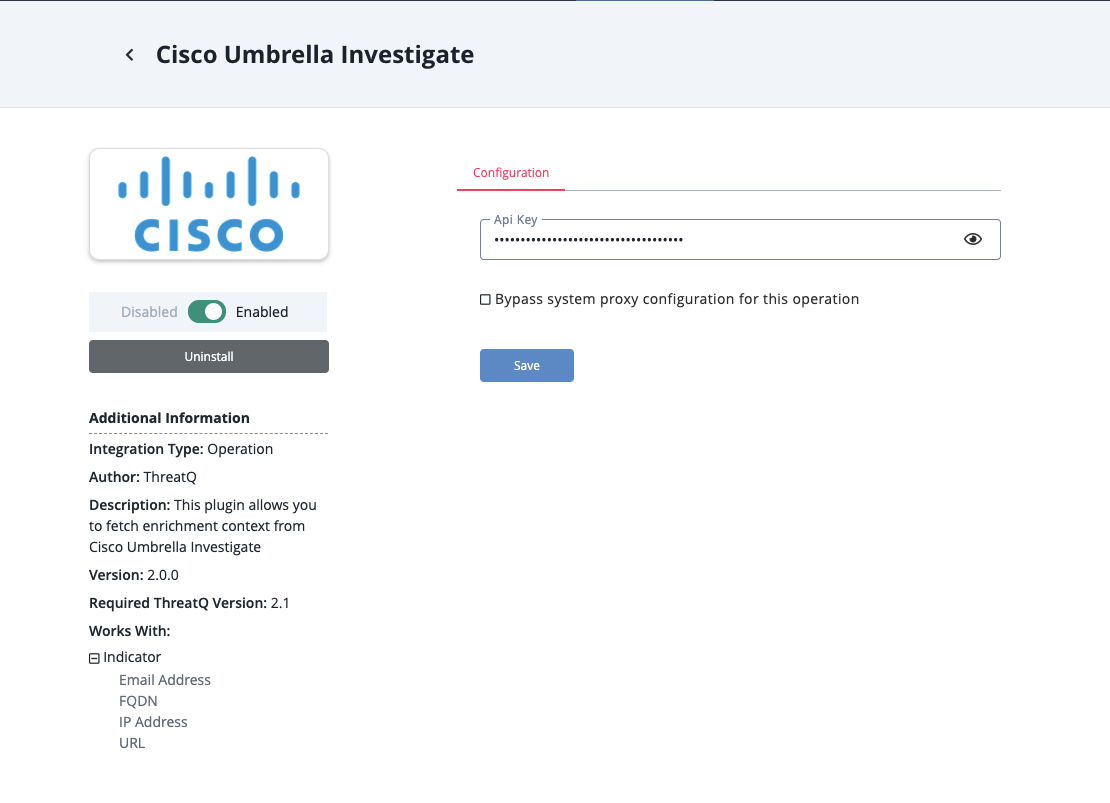Select the 'IP Address' indicator type
This screenshot has width=1110, height=803.
(153, 722)
